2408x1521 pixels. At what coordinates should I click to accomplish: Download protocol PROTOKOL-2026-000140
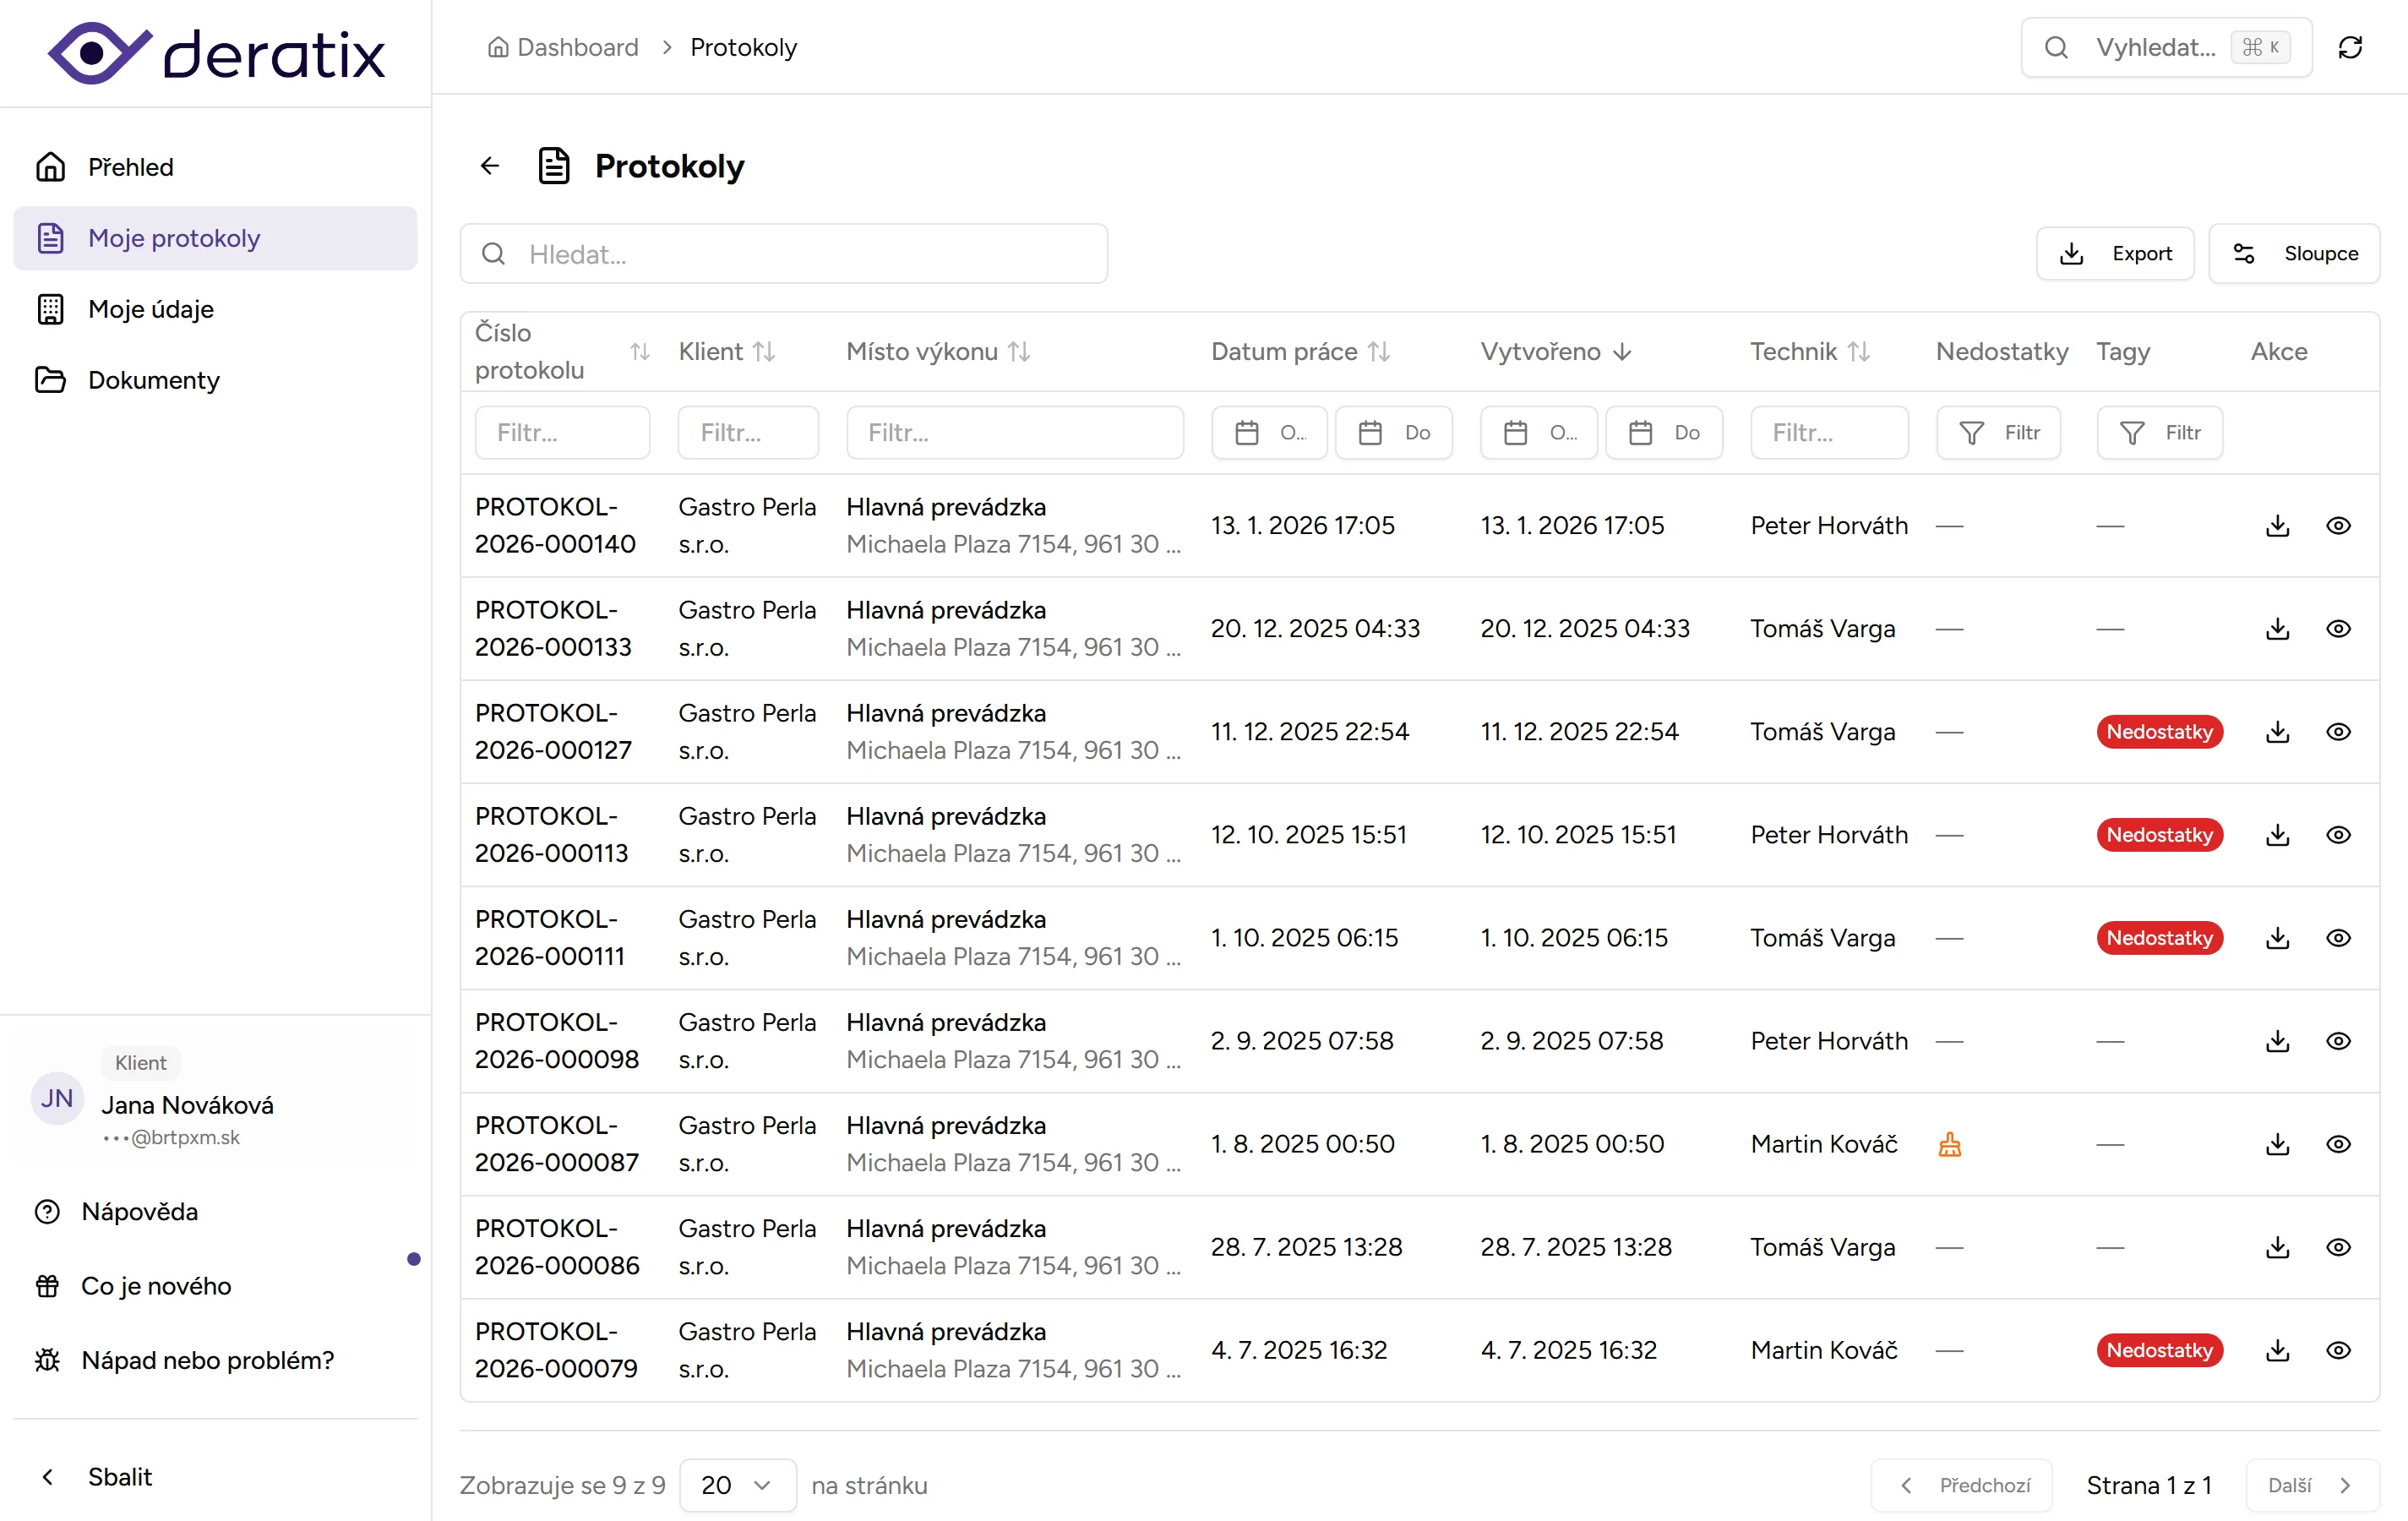[2277, 526]
